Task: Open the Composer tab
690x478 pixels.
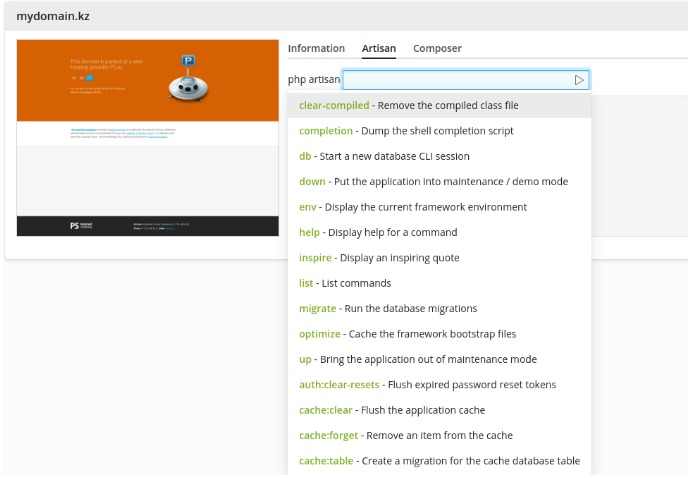Action: (437, 48)
